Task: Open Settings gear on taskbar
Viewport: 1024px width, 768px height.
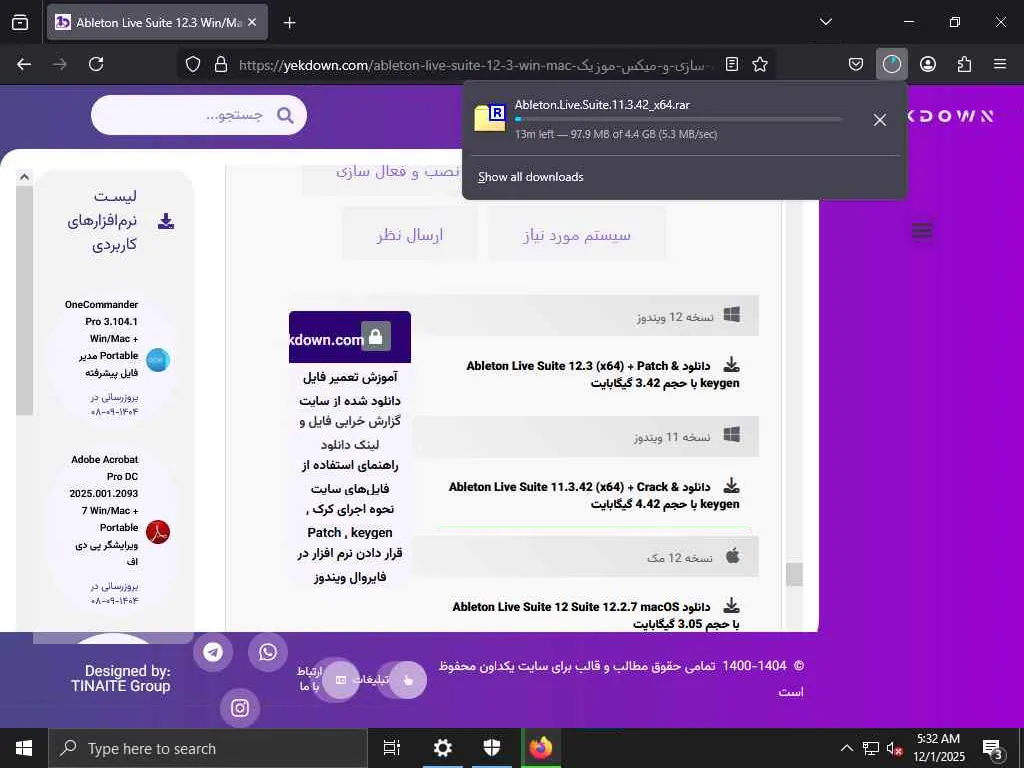Action: click(443, 748)
